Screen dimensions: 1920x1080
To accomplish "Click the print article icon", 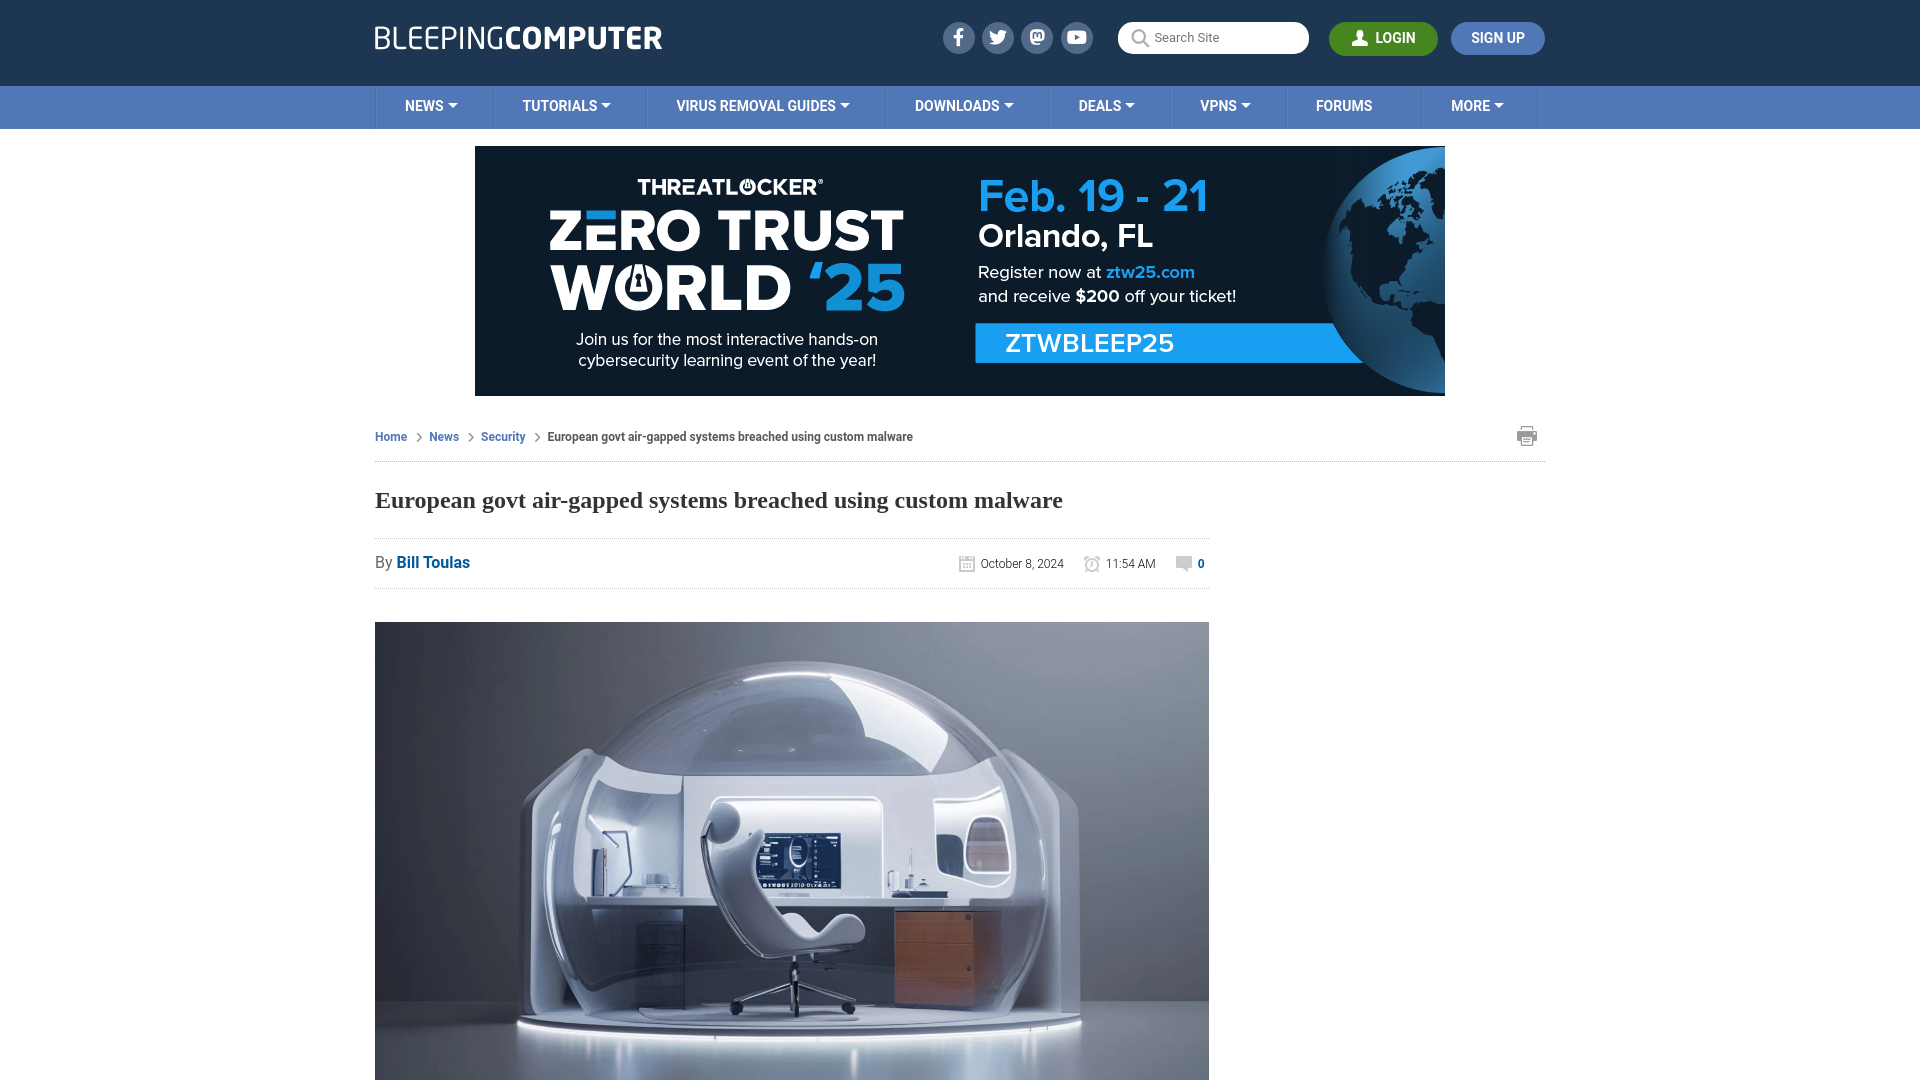I will coord(1526,435).
